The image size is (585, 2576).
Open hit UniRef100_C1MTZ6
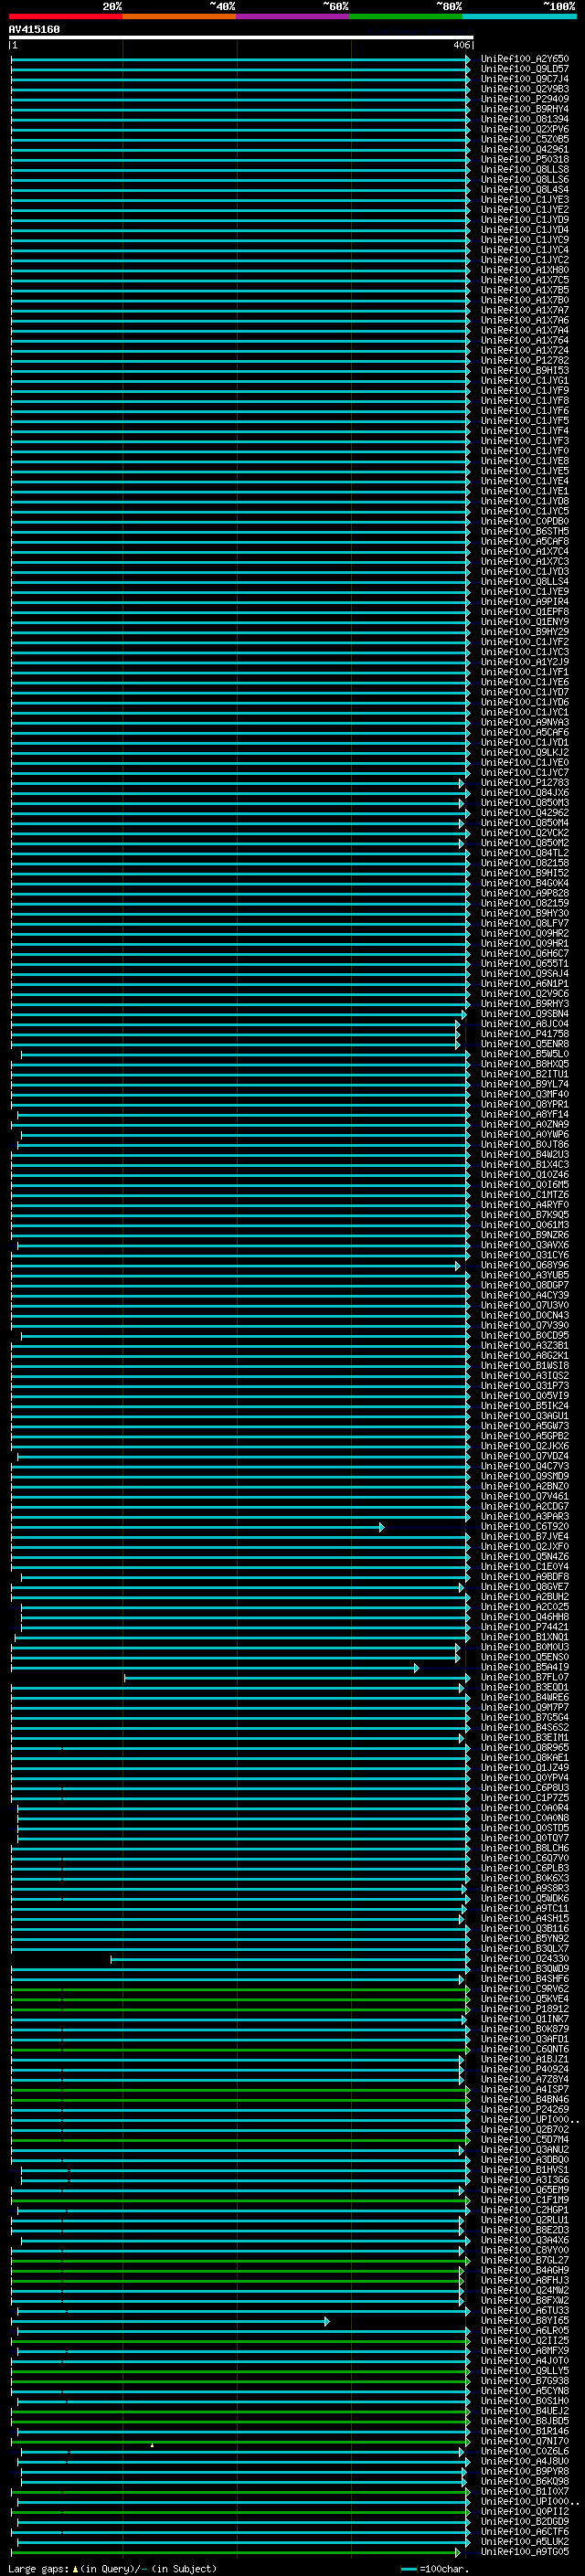click(x=525, y=1195)
